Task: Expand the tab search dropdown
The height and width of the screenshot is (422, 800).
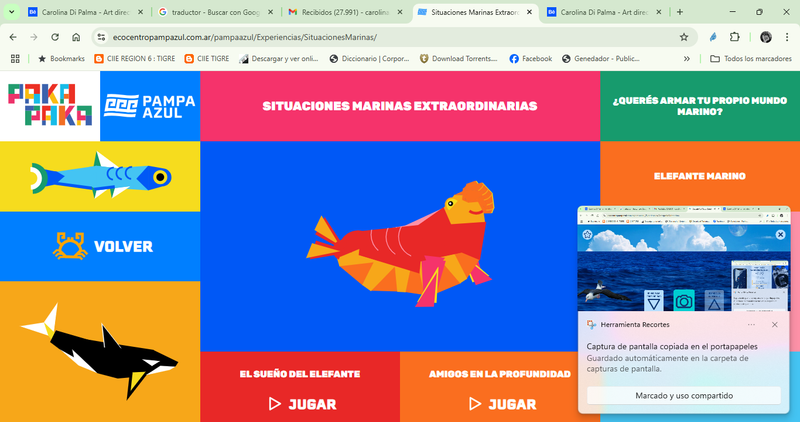Action: click(11, 12)
